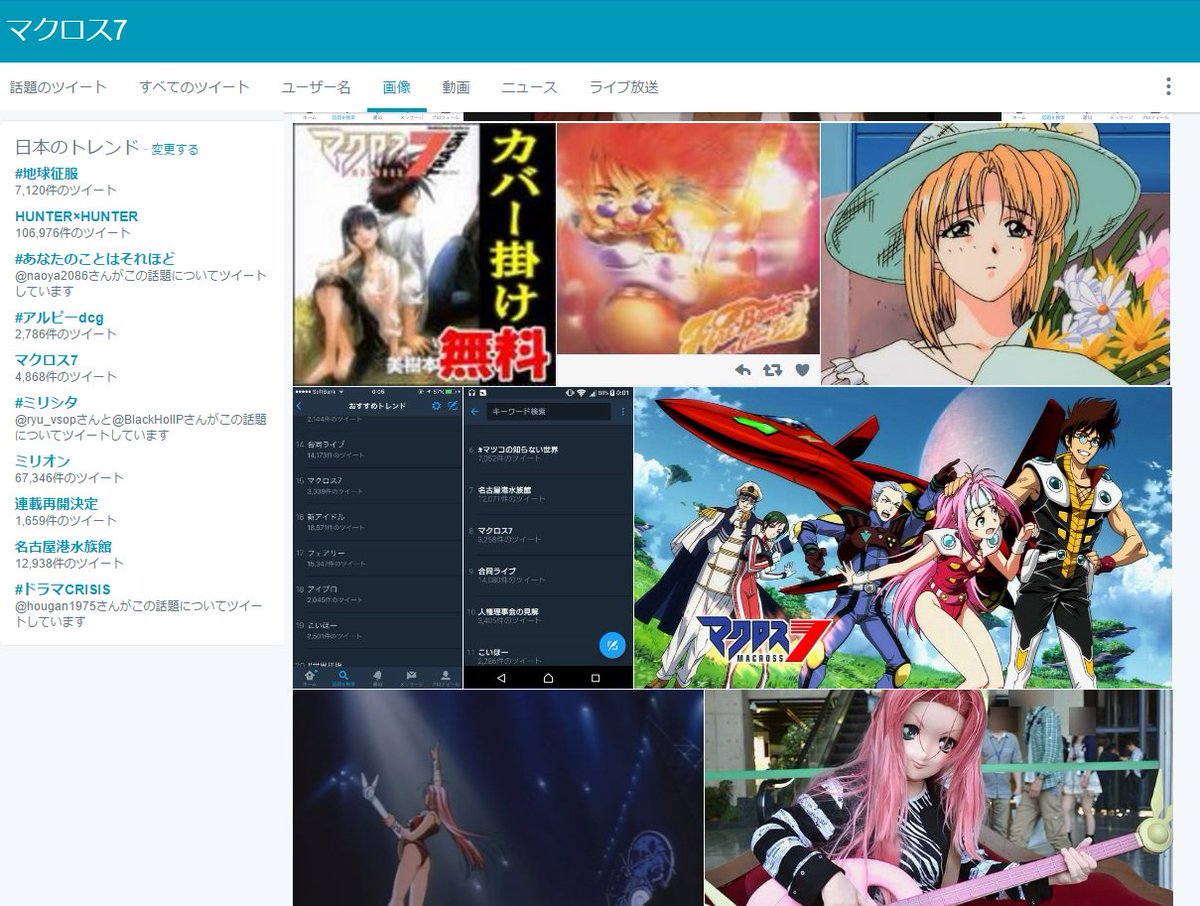This screenshot has height=906, width=1200.
Task: Click the マクロス7 search heading
Action: pyautogui.click(x=67, y=29)
